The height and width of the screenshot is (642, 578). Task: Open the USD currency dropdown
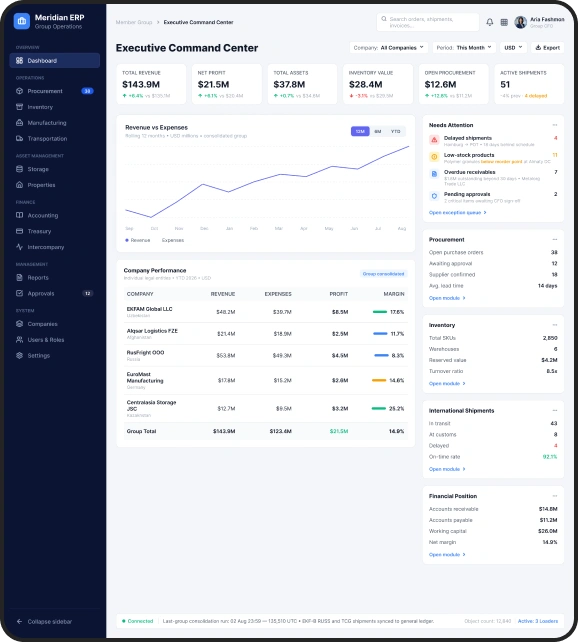[513, 47]
